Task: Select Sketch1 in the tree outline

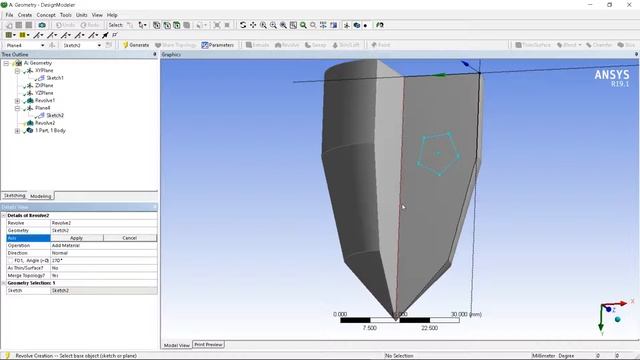Action: coord(55,78)
